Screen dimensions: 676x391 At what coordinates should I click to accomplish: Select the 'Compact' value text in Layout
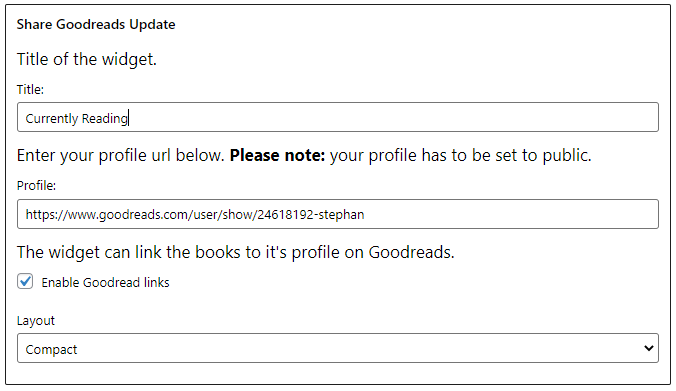tap(51, 349)
